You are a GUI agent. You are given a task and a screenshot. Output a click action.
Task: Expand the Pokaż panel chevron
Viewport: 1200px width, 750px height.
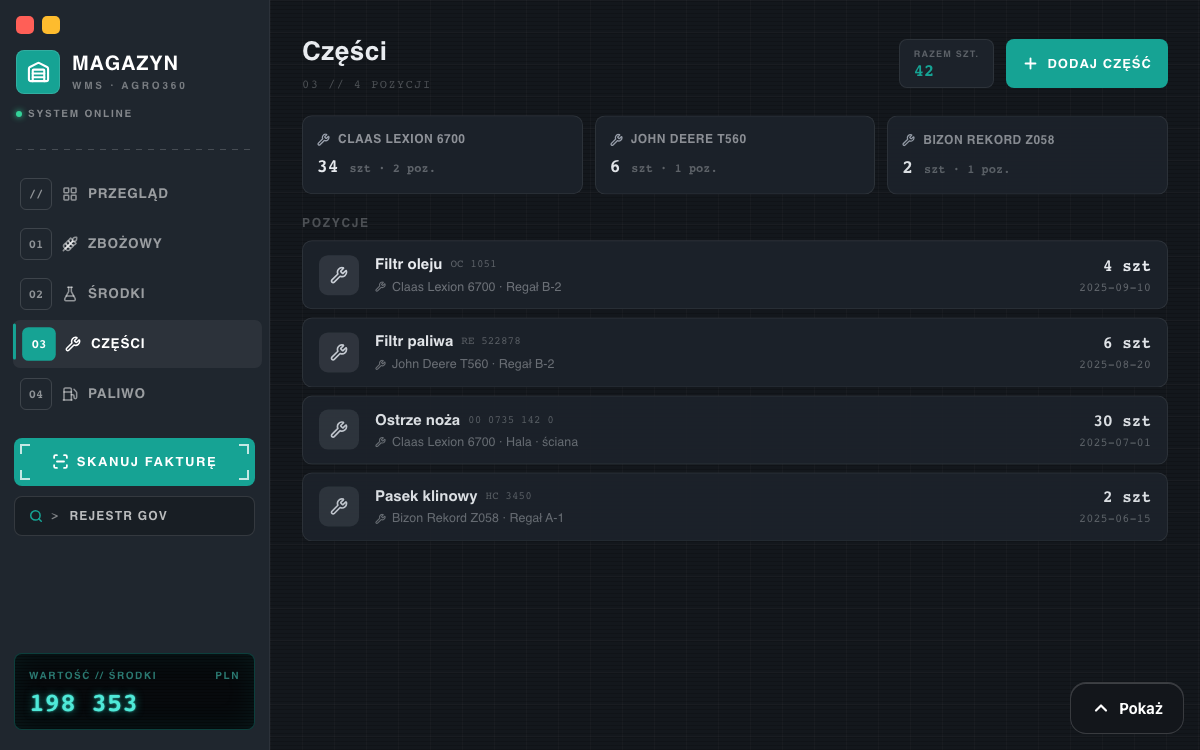click(x=1101, y=708)
